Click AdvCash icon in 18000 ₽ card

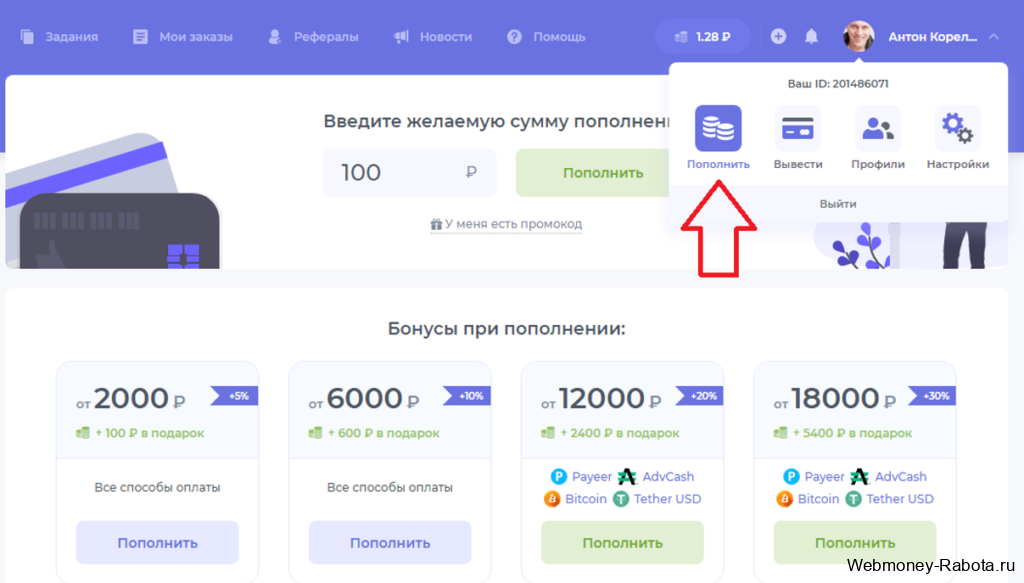[x=859, y=477]
